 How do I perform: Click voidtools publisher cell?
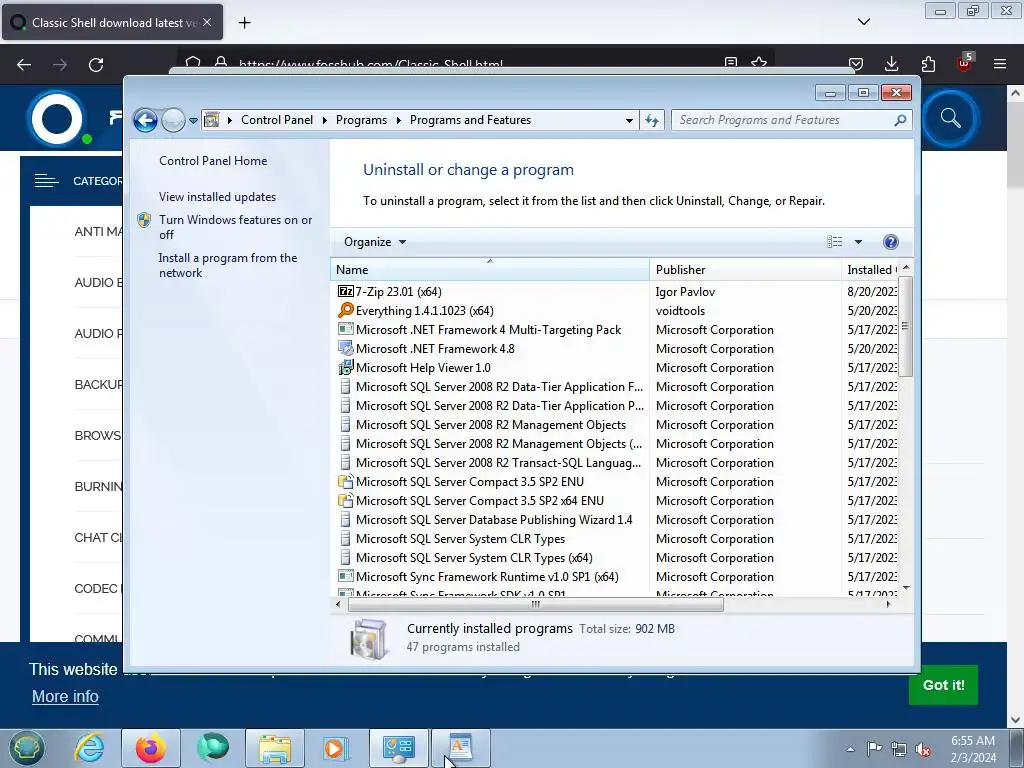click(680, 311)
